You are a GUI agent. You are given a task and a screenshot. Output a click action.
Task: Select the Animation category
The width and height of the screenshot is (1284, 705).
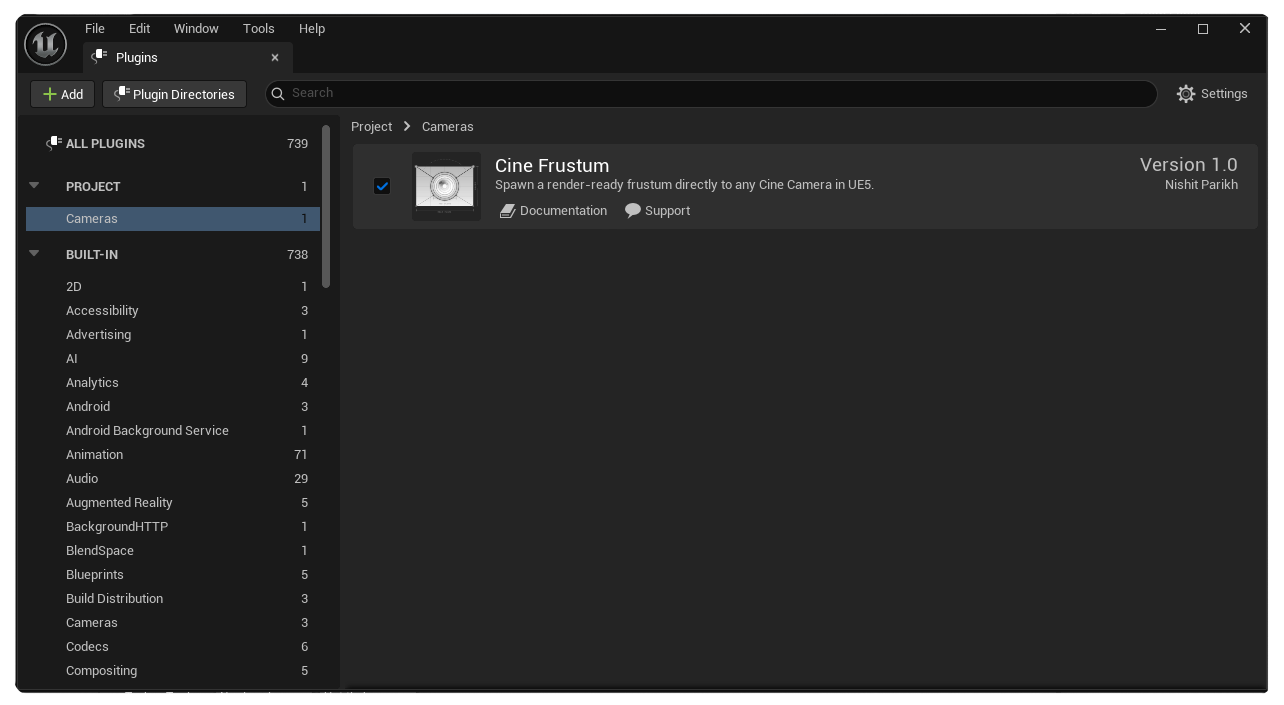[x=173, y=455]
